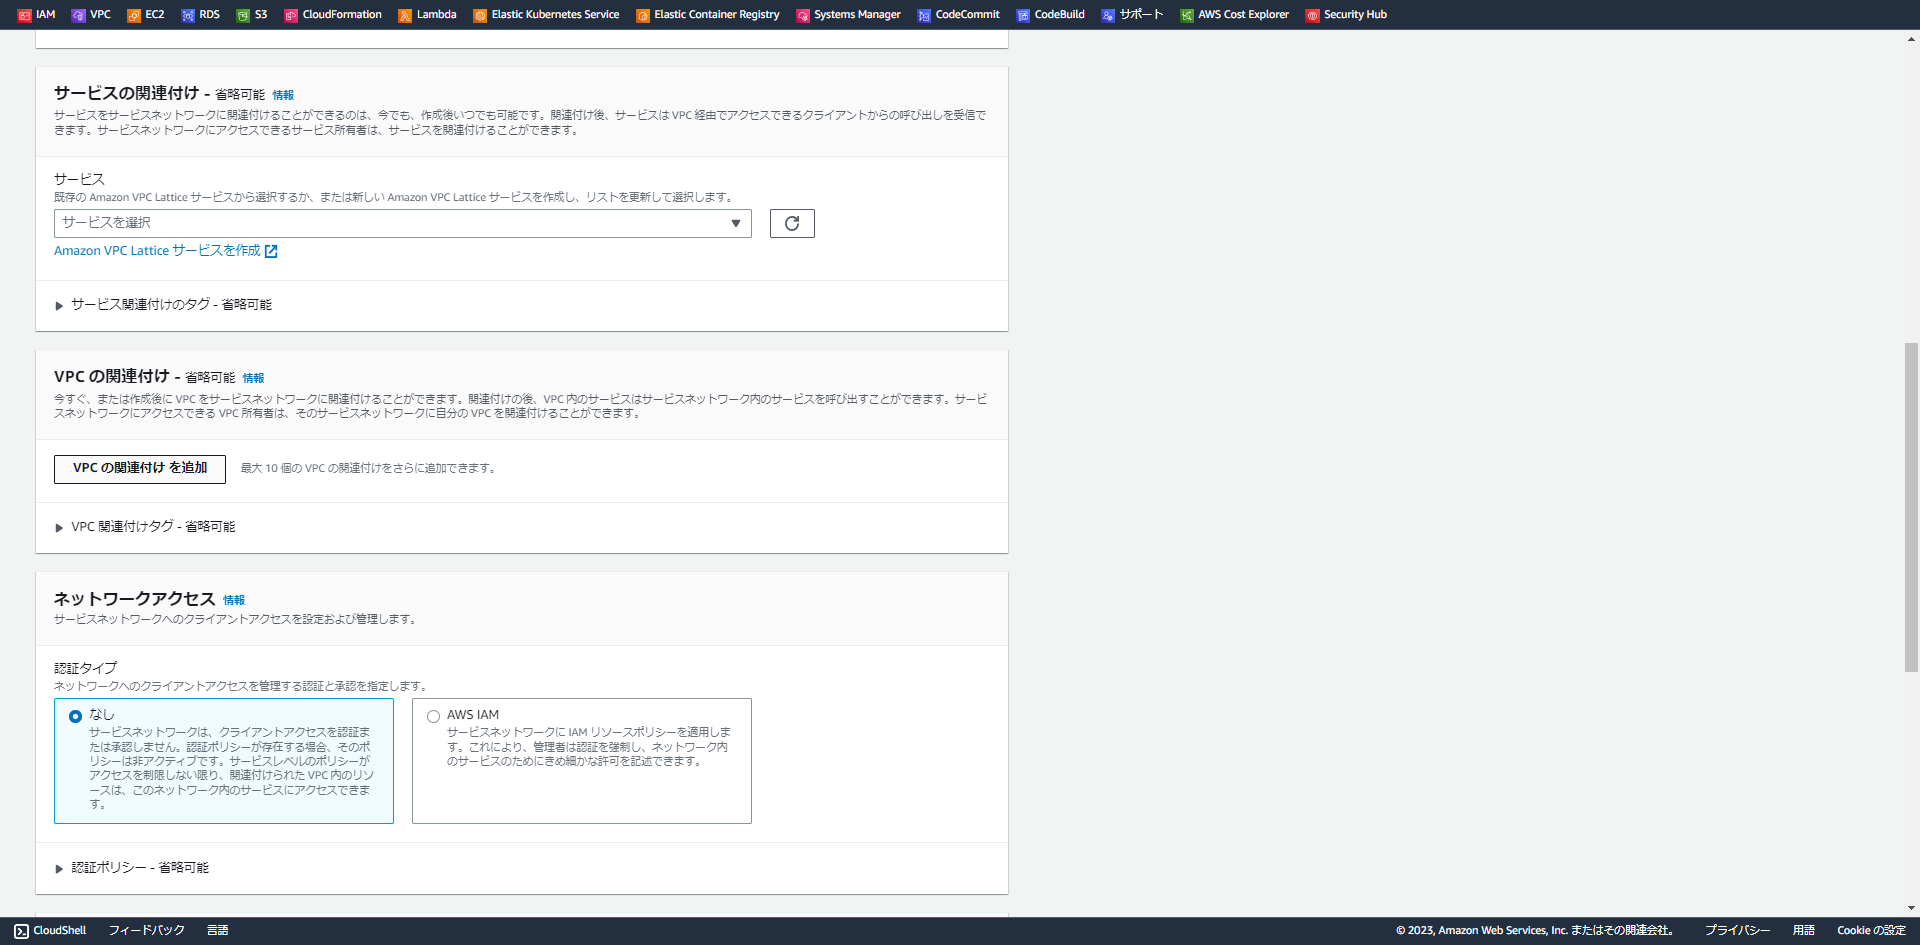Open the S3 service shortcut icon

pyautogui.click(x=243, y=15)
